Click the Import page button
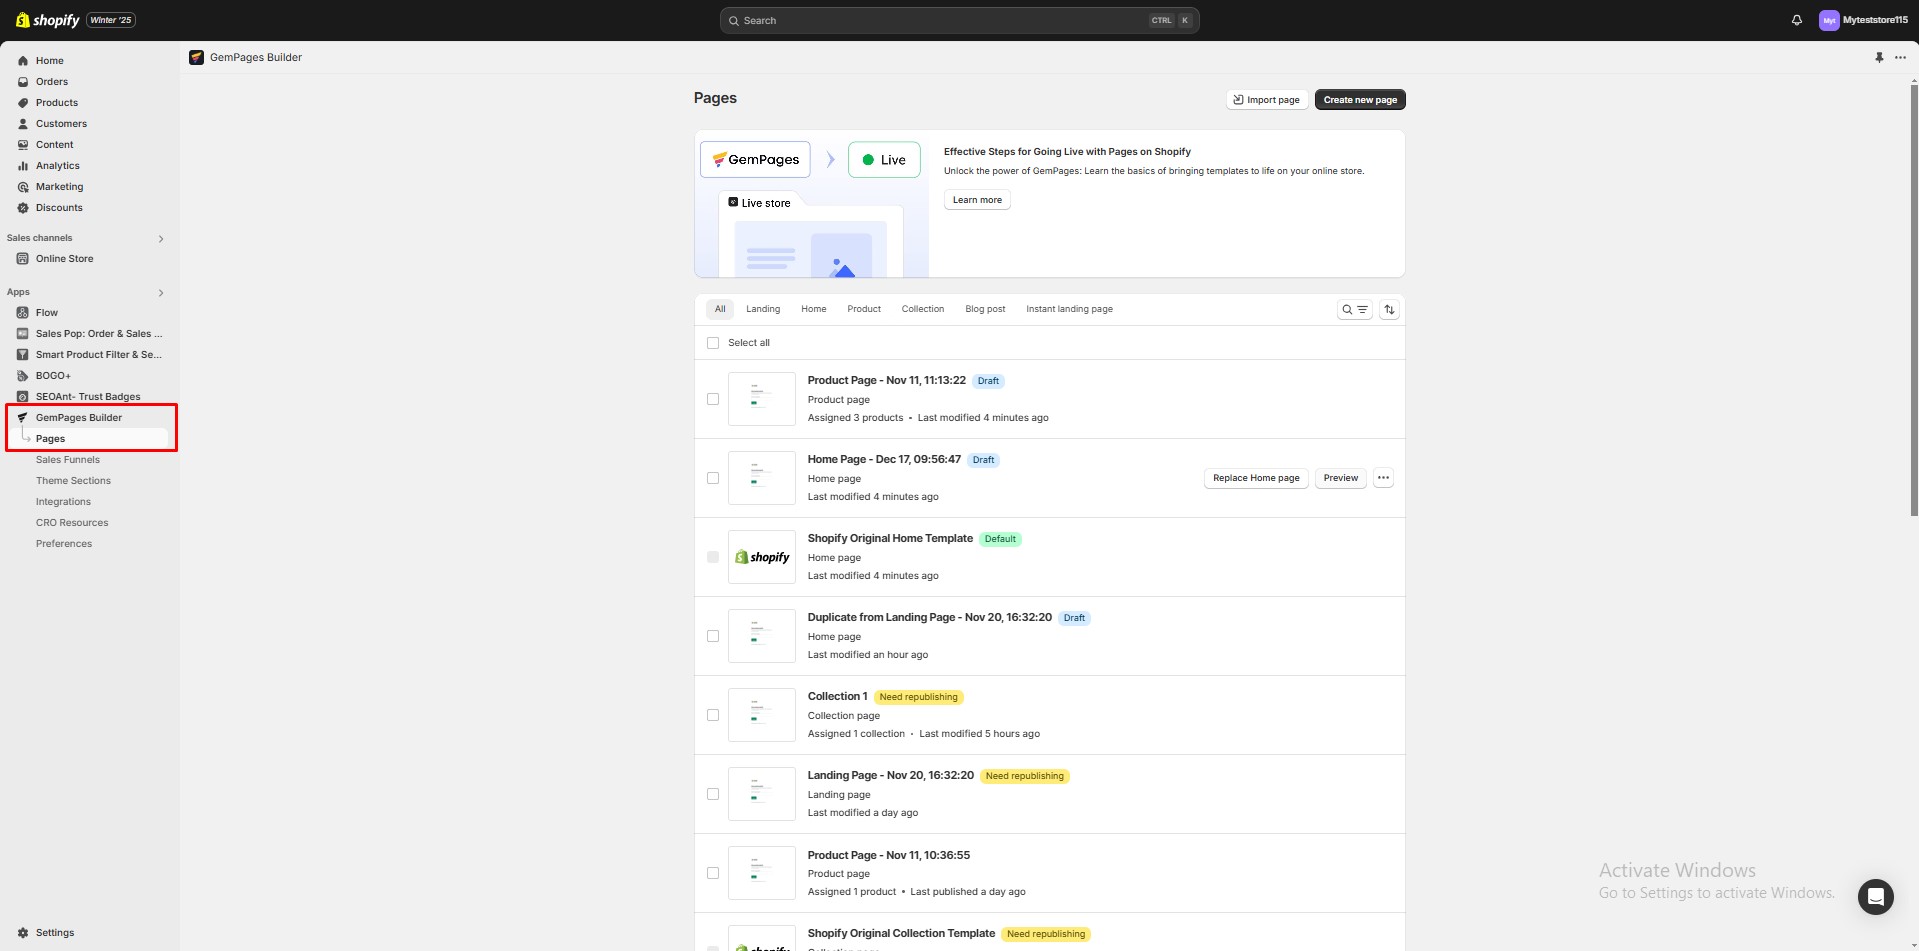Screen dimensions: 1919x951 click(1266, 100)
